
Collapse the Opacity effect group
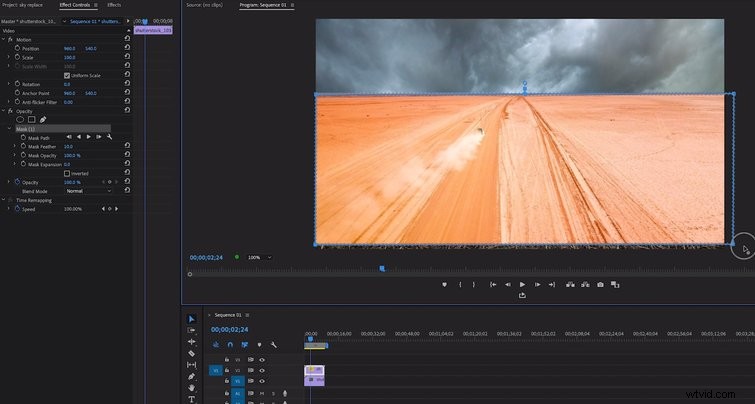pos(4,111)
